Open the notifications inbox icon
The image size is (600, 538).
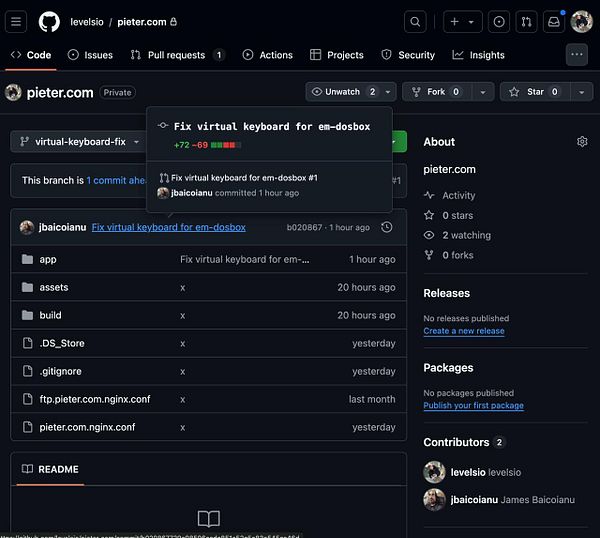[554, 22]
